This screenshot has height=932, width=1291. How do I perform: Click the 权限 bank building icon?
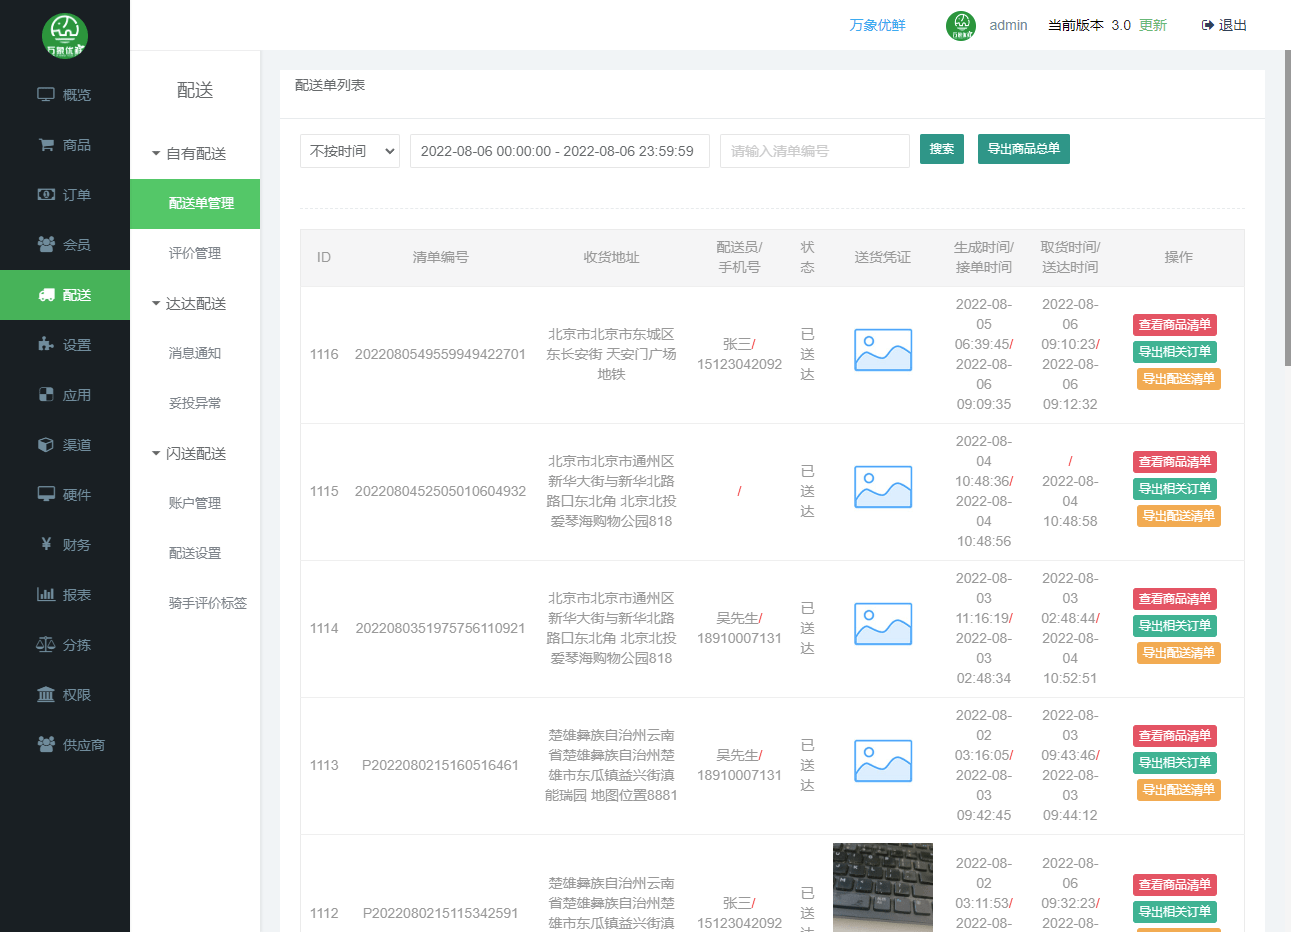click(x=45, y=695)
